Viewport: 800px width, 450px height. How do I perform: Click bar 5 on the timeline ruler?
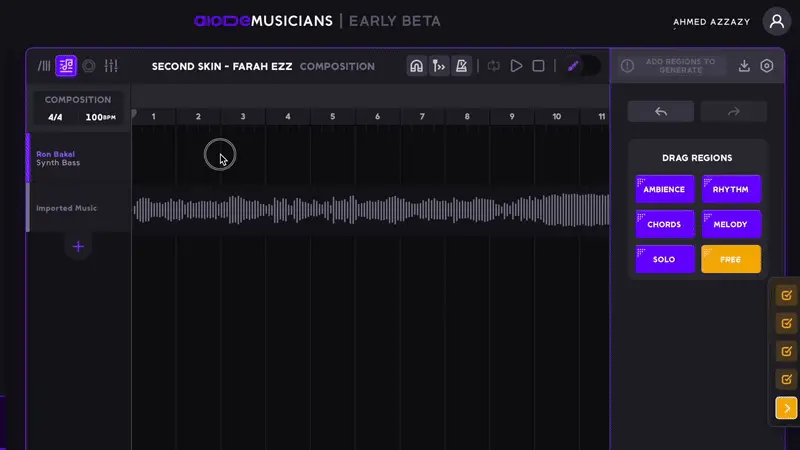[333, 117]
